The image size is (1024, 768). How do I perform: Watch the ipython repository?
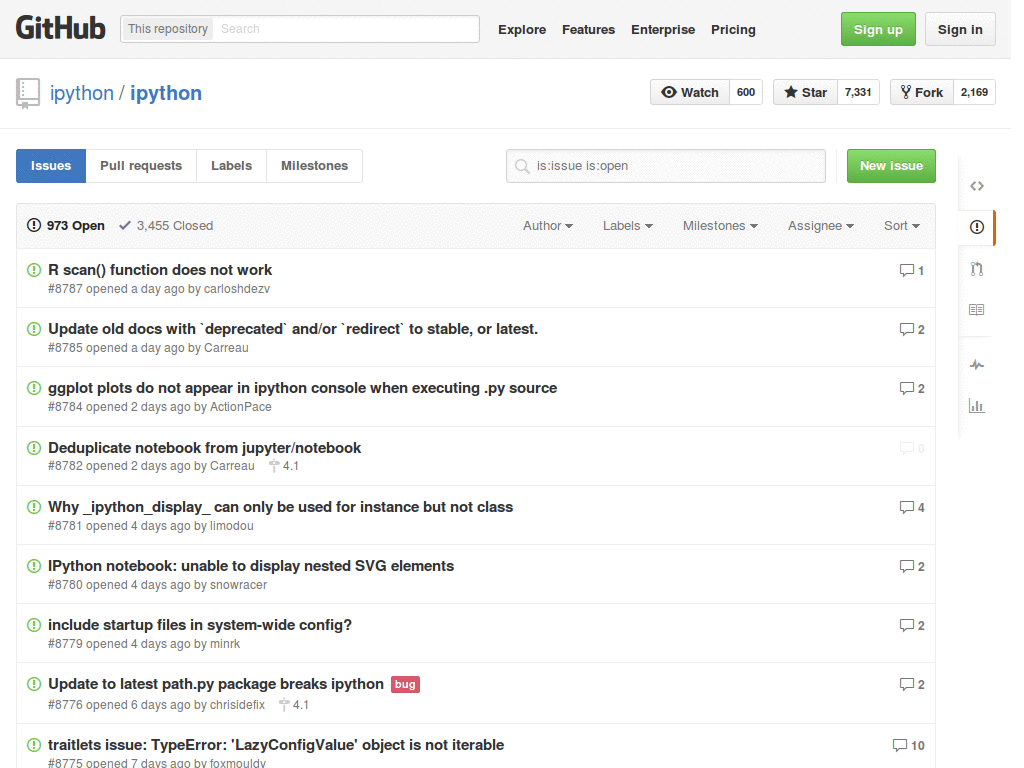click(x=690, y=92)
